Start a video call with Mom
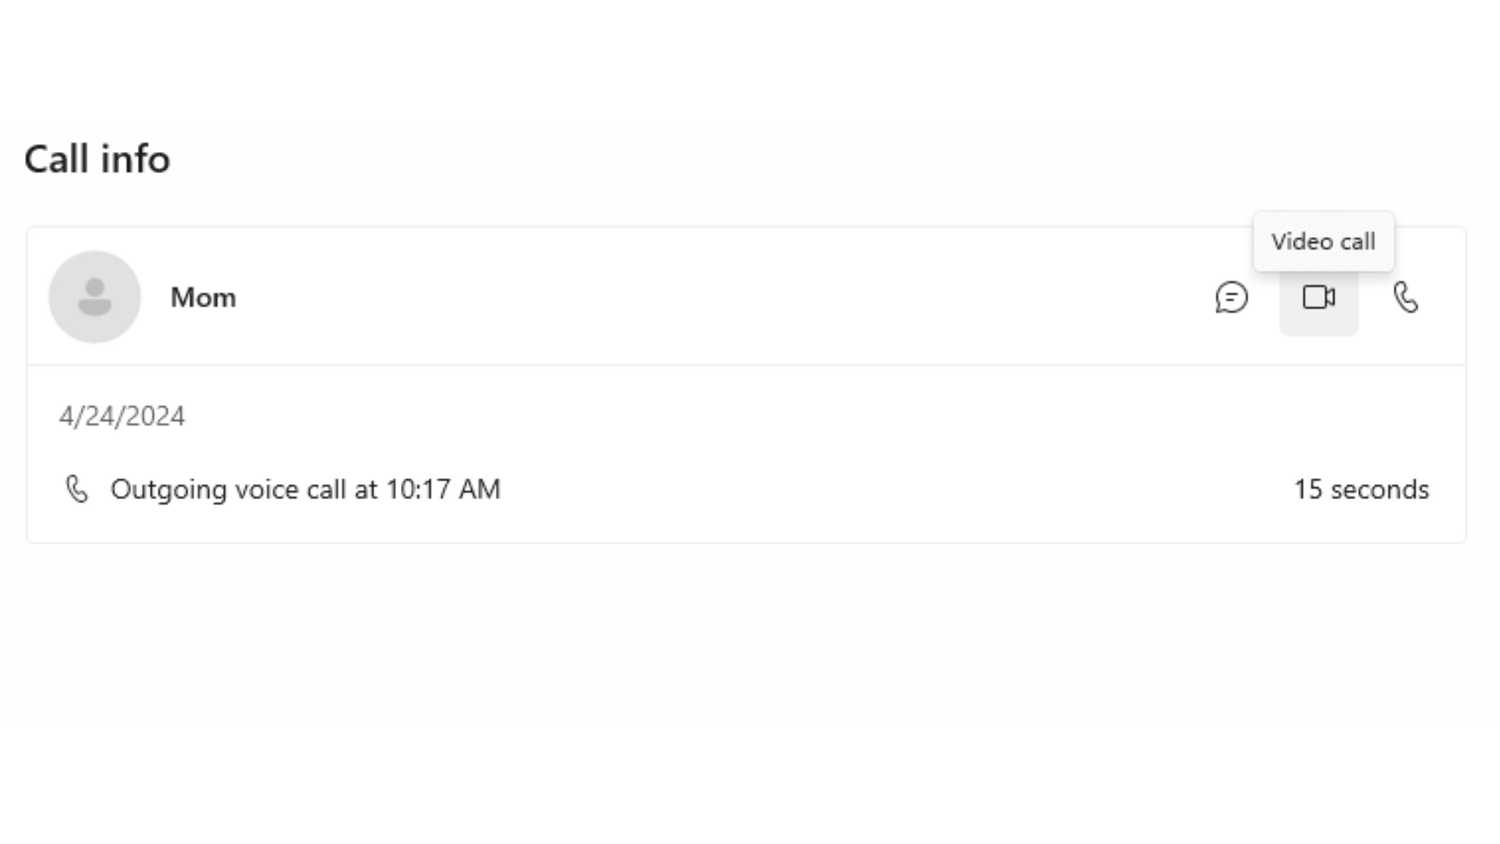Viewport: 1500px width, 844px height. click(x=1318, y=297)
